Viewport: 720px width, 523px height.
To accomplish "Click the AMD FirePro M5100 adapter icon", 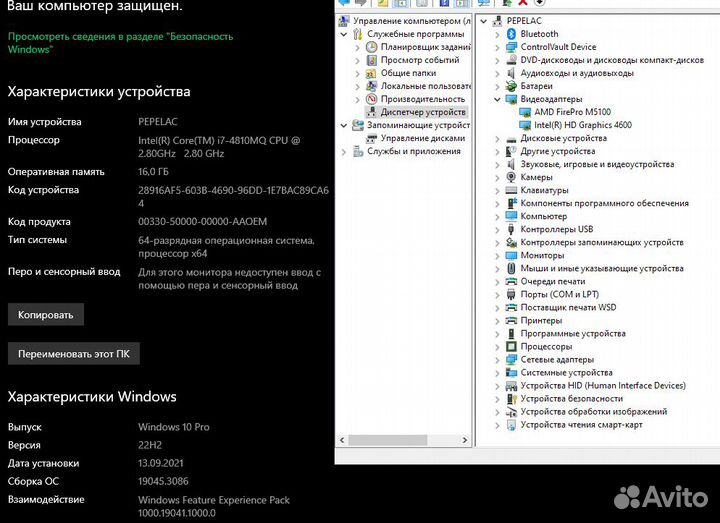I will 525,112.
